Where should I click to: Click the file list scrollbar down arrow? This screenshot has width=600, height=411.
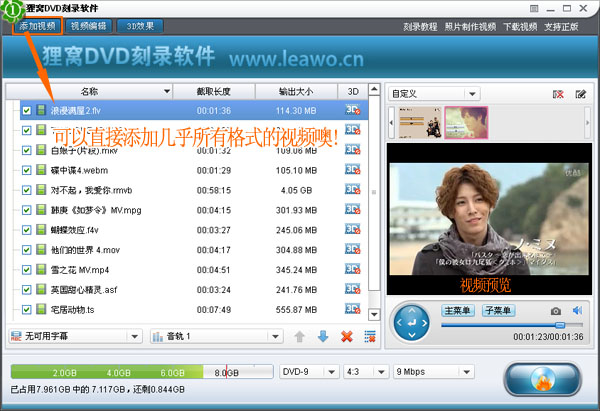click(x=374, y=315)
